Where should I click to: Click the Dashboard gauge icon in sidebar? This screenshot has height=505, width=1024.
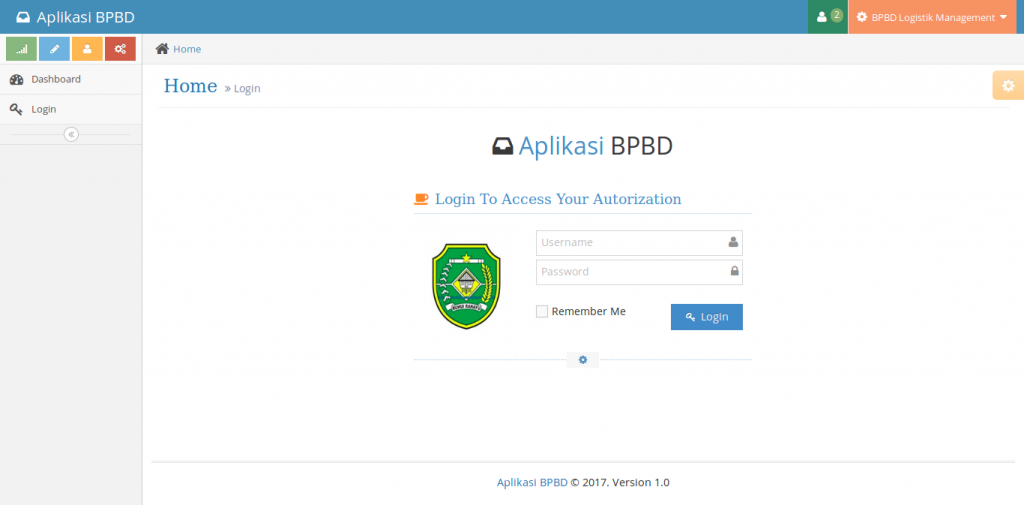(17, 80)
